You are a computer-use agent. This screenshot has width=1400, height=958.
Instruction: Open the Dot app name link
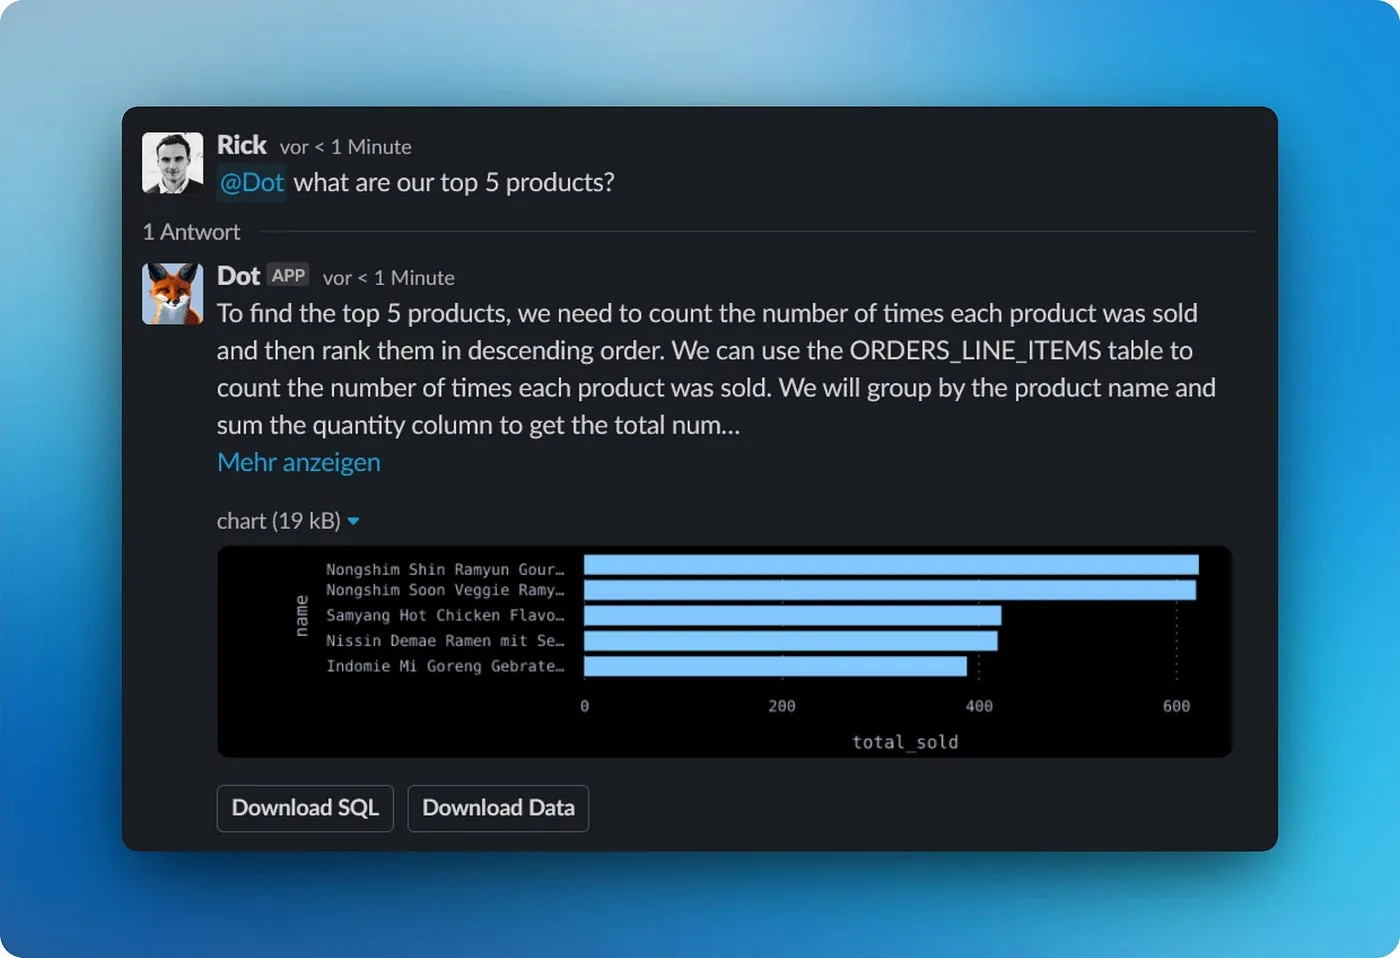tap(238, 277)
